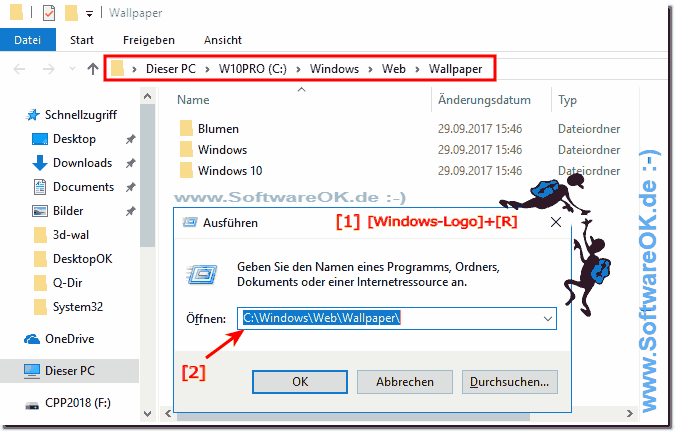675x432 pixels.
Task: Click the Documents page icon
Action: [x=40, y=187]
